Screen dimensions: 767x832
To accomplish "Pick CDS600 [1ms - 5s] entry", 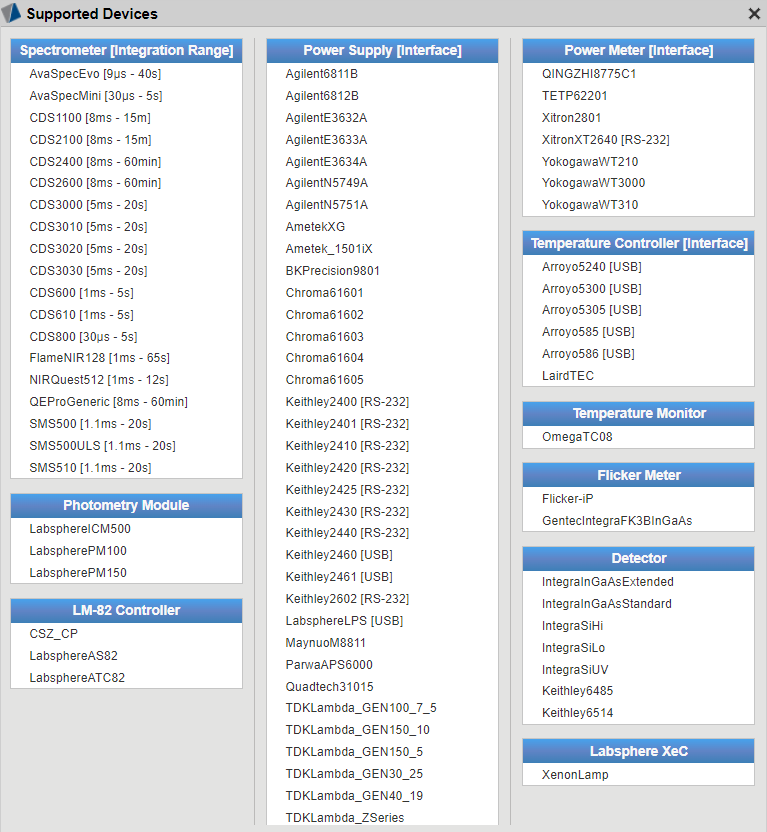I will pos(82,293).
